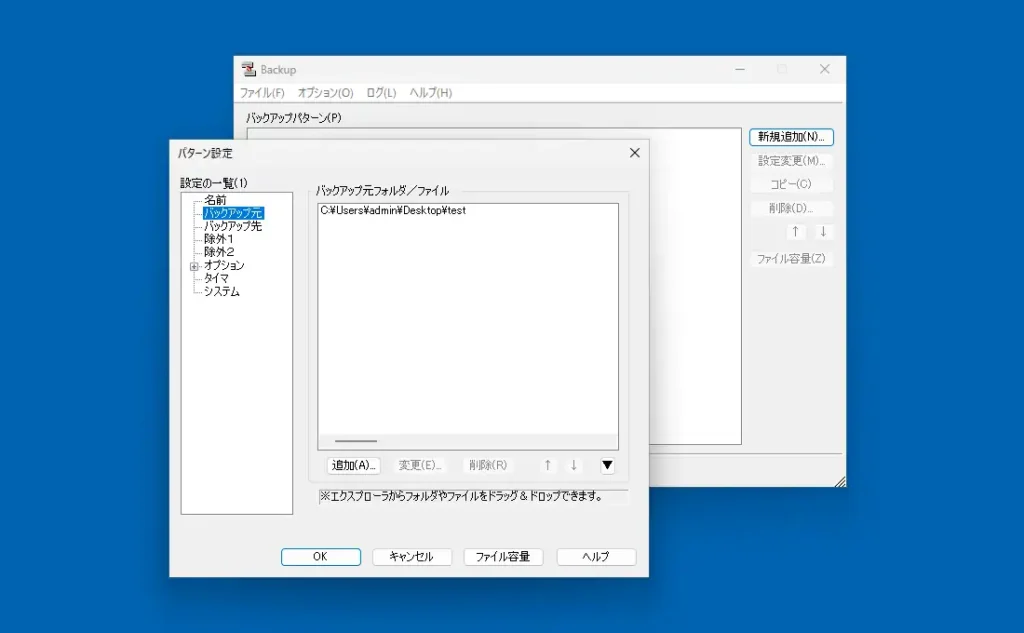
Task: Click the 新規追加(N) button
Action: [x=792, y=137]
